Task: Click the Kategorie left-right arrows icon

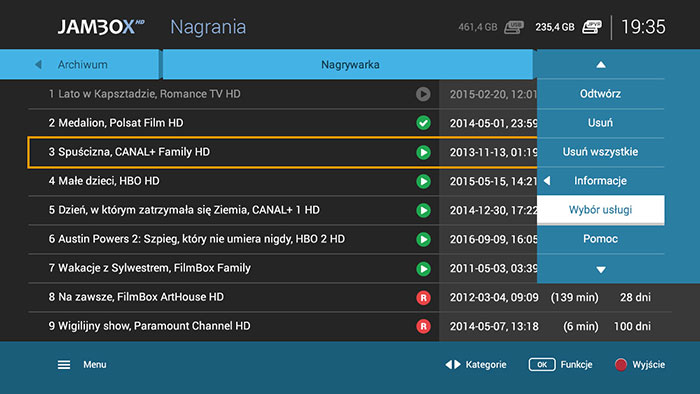Action: tap(453, 365)
